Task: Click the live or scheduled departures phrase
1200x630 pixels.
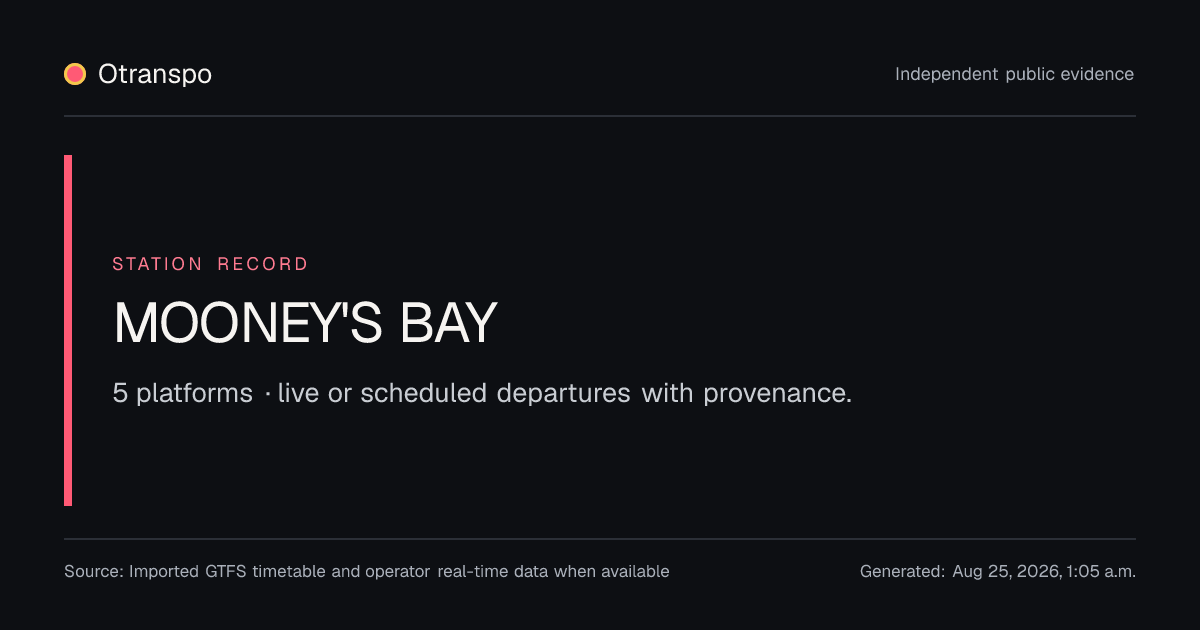Action: (454, 393)
